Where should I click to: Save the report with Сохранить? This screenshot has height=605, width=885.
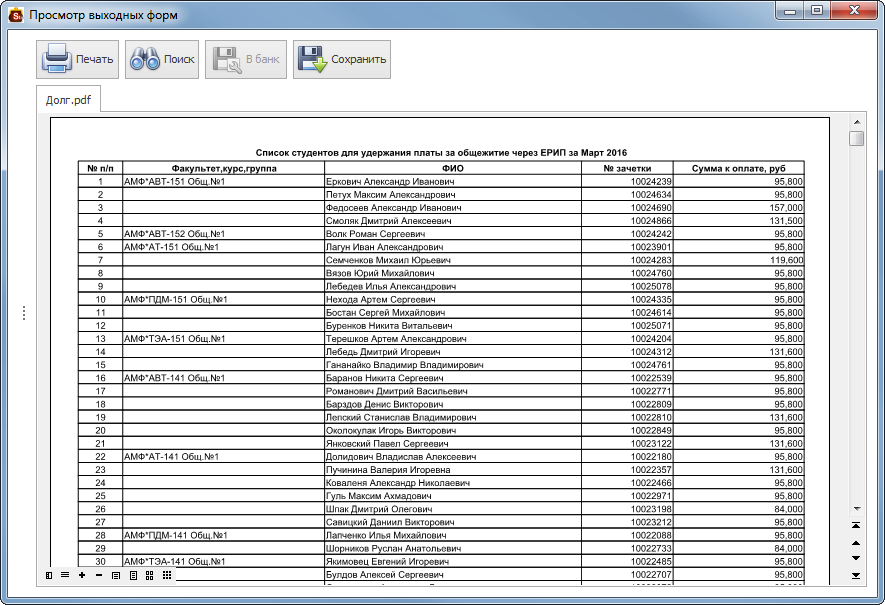pos(342,59)
